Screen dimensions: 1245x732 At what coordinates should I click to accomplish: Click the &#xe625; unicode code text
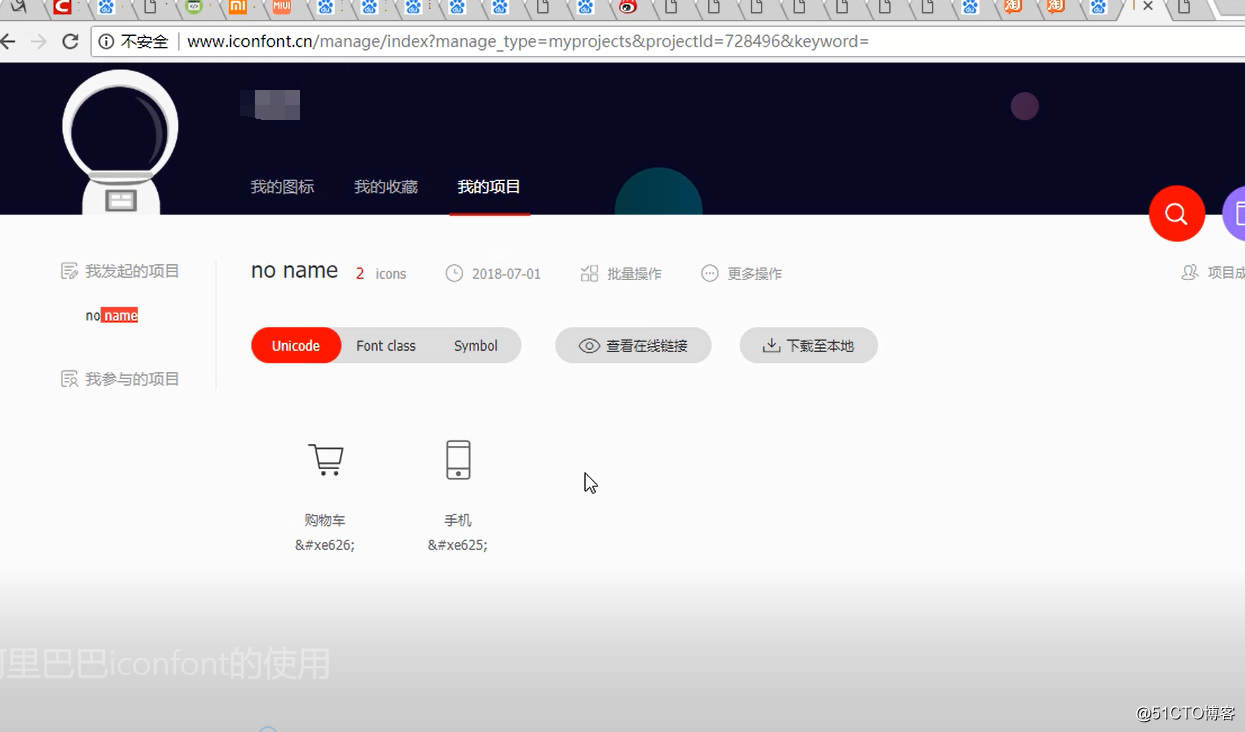[458, 545]
